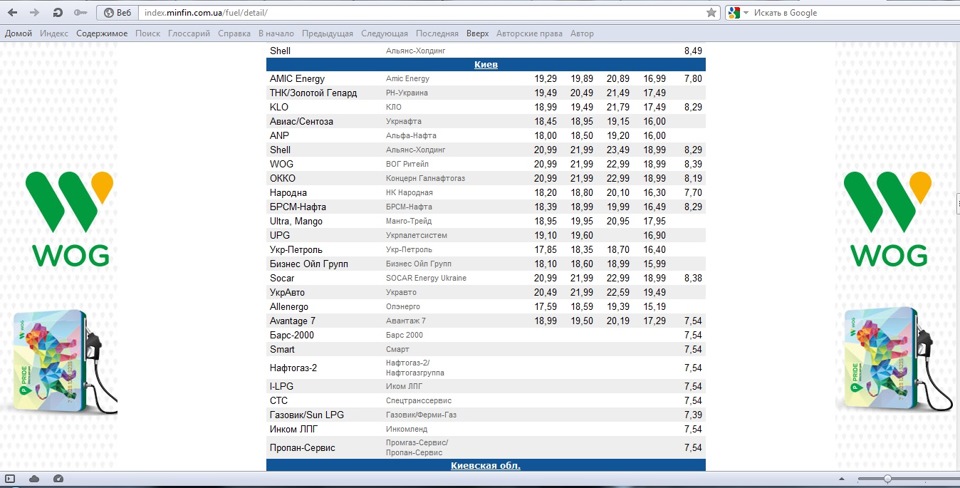Select the Барс-2000 station name

tap(291, 336)
